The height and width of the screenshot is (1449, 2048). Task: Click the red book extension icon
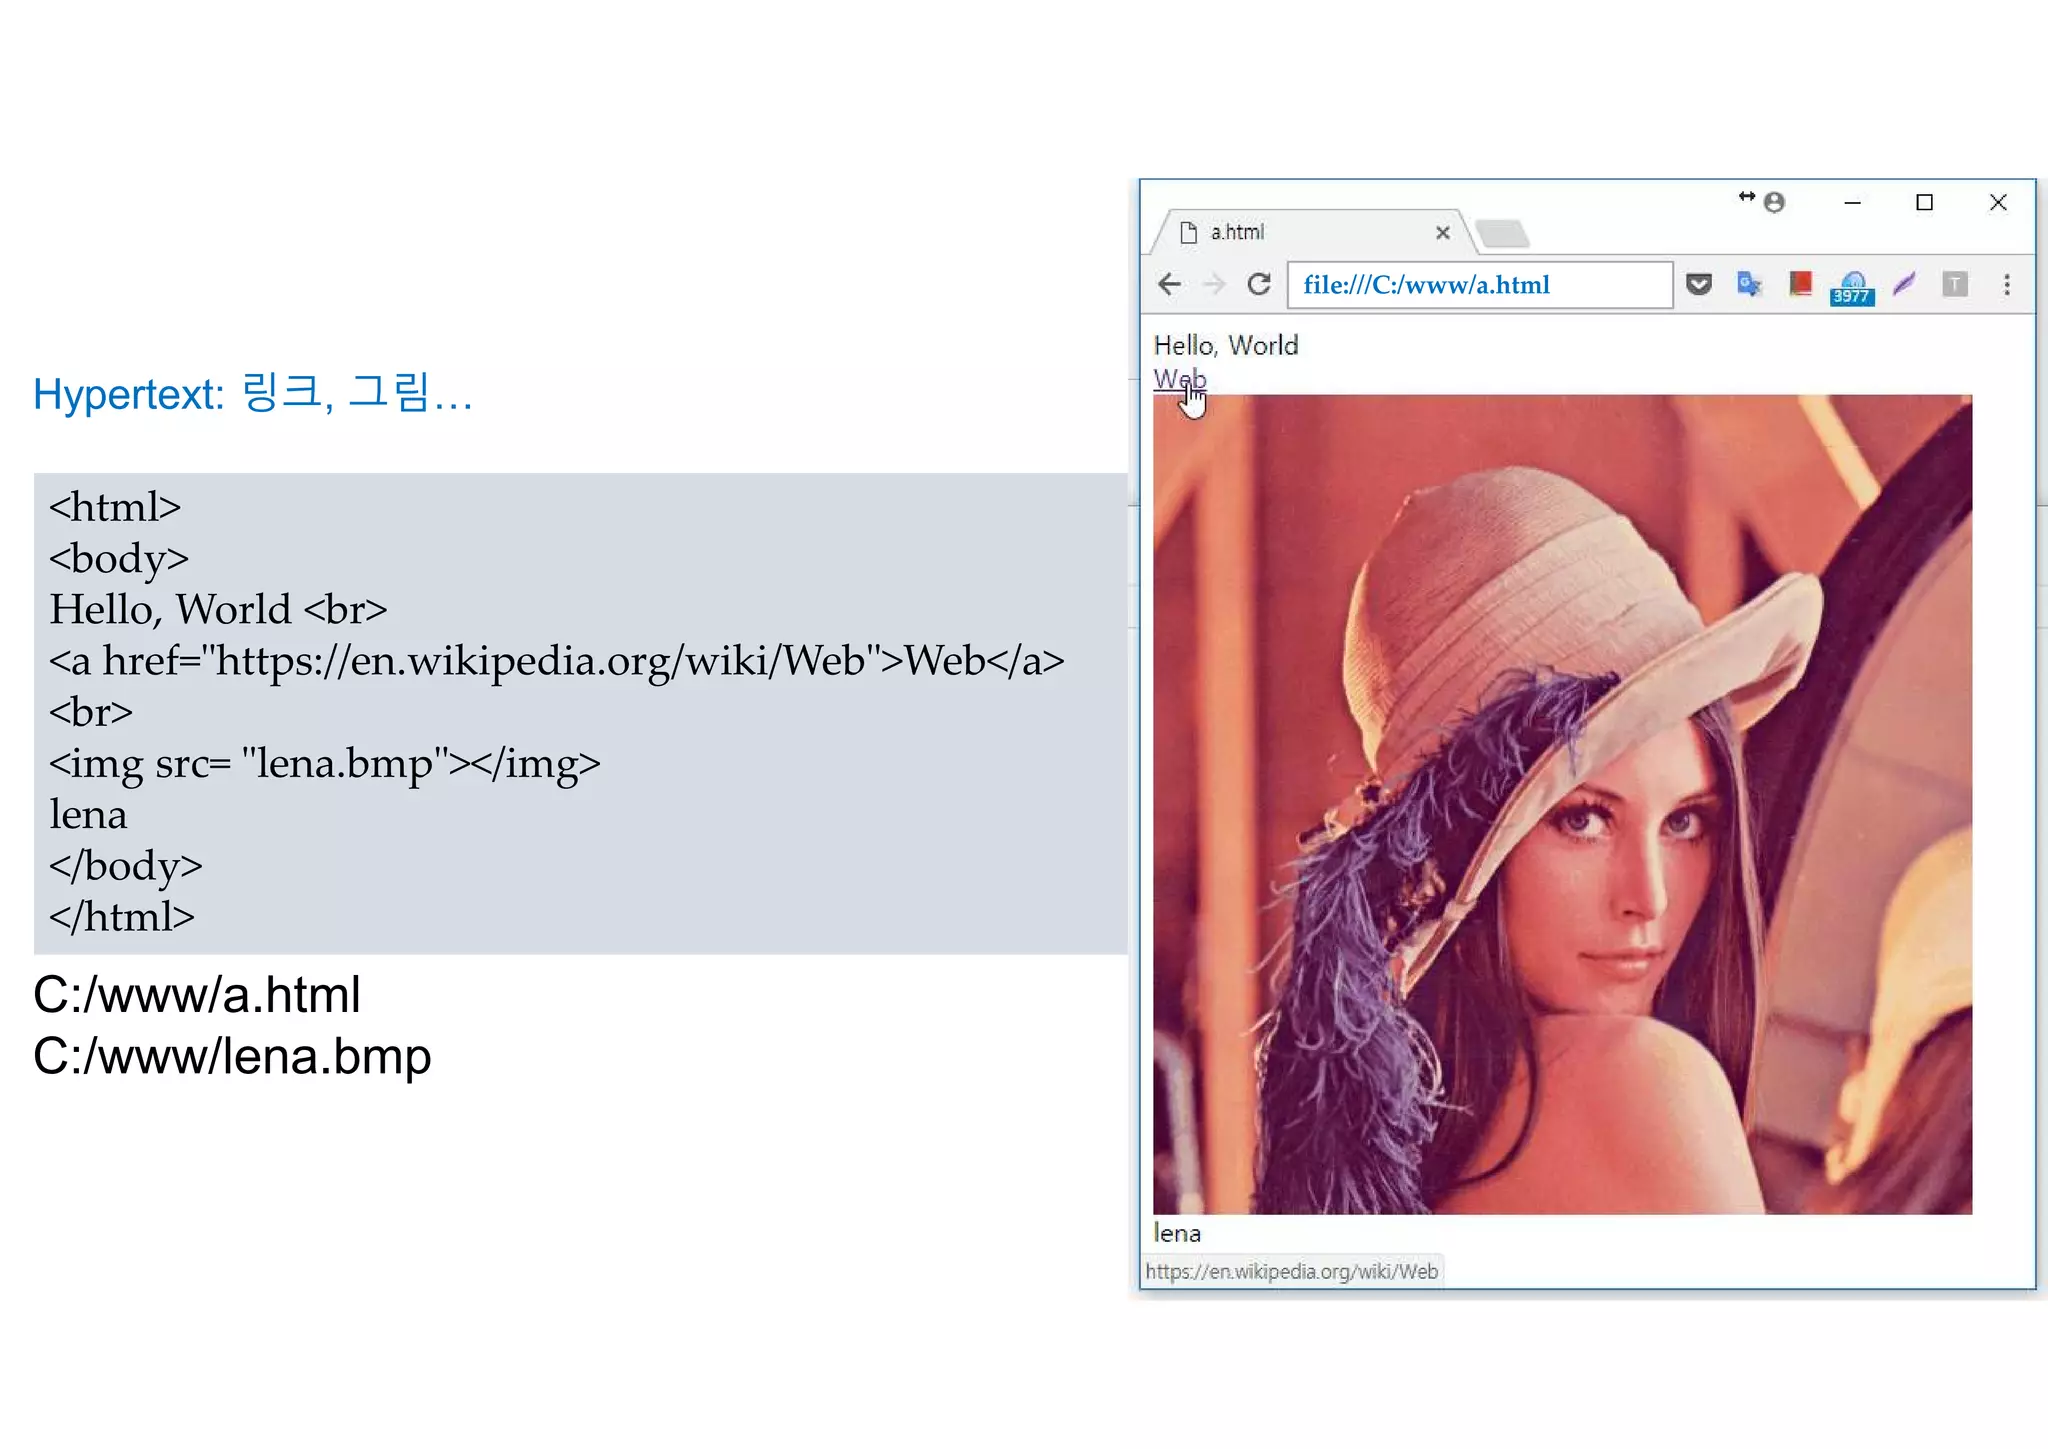[x=1800, y=285]
